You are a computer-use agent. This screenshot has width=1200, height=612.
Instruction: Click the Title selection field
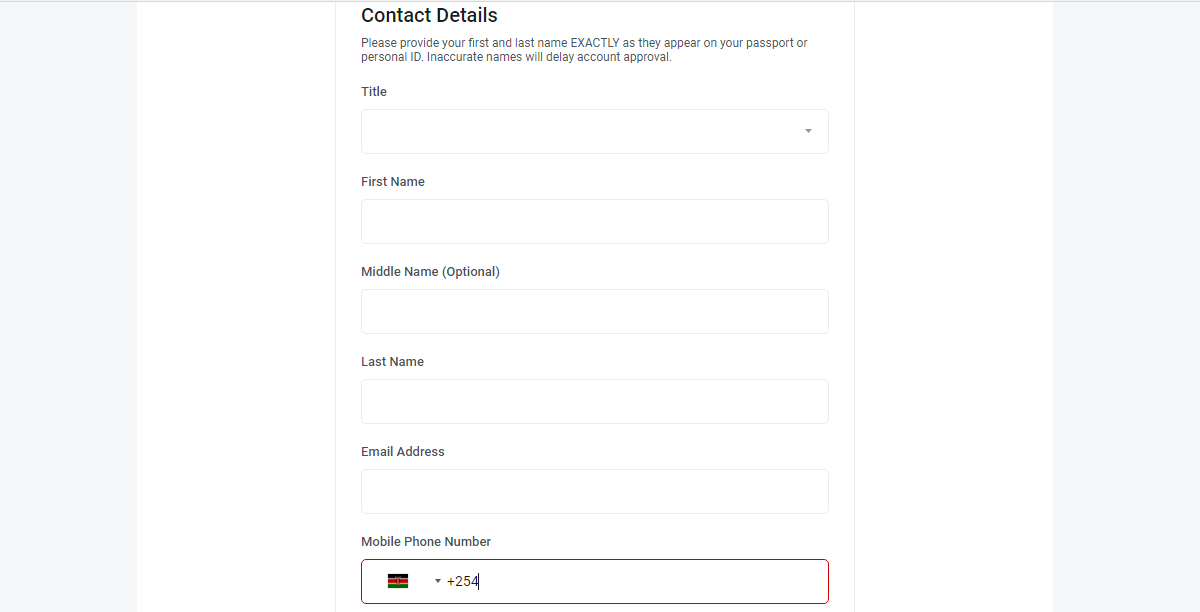pos(594,131)
